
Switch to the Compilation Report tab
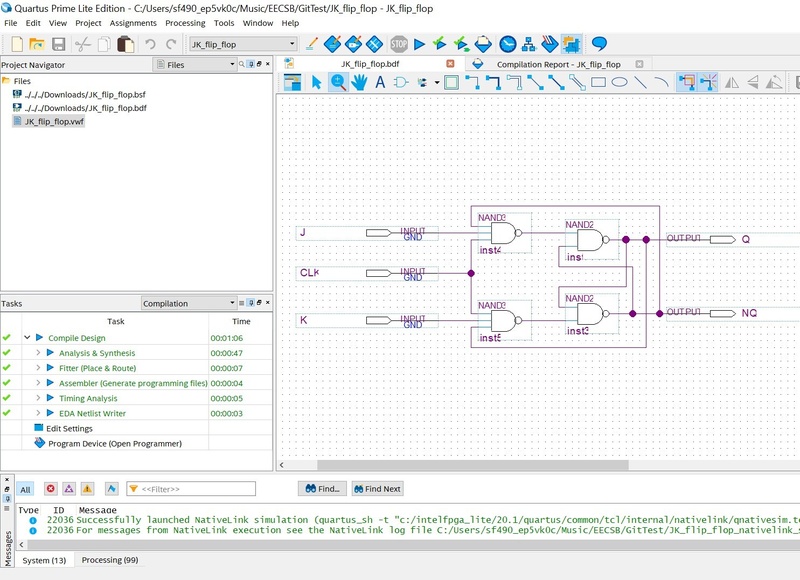coord(558,64)
